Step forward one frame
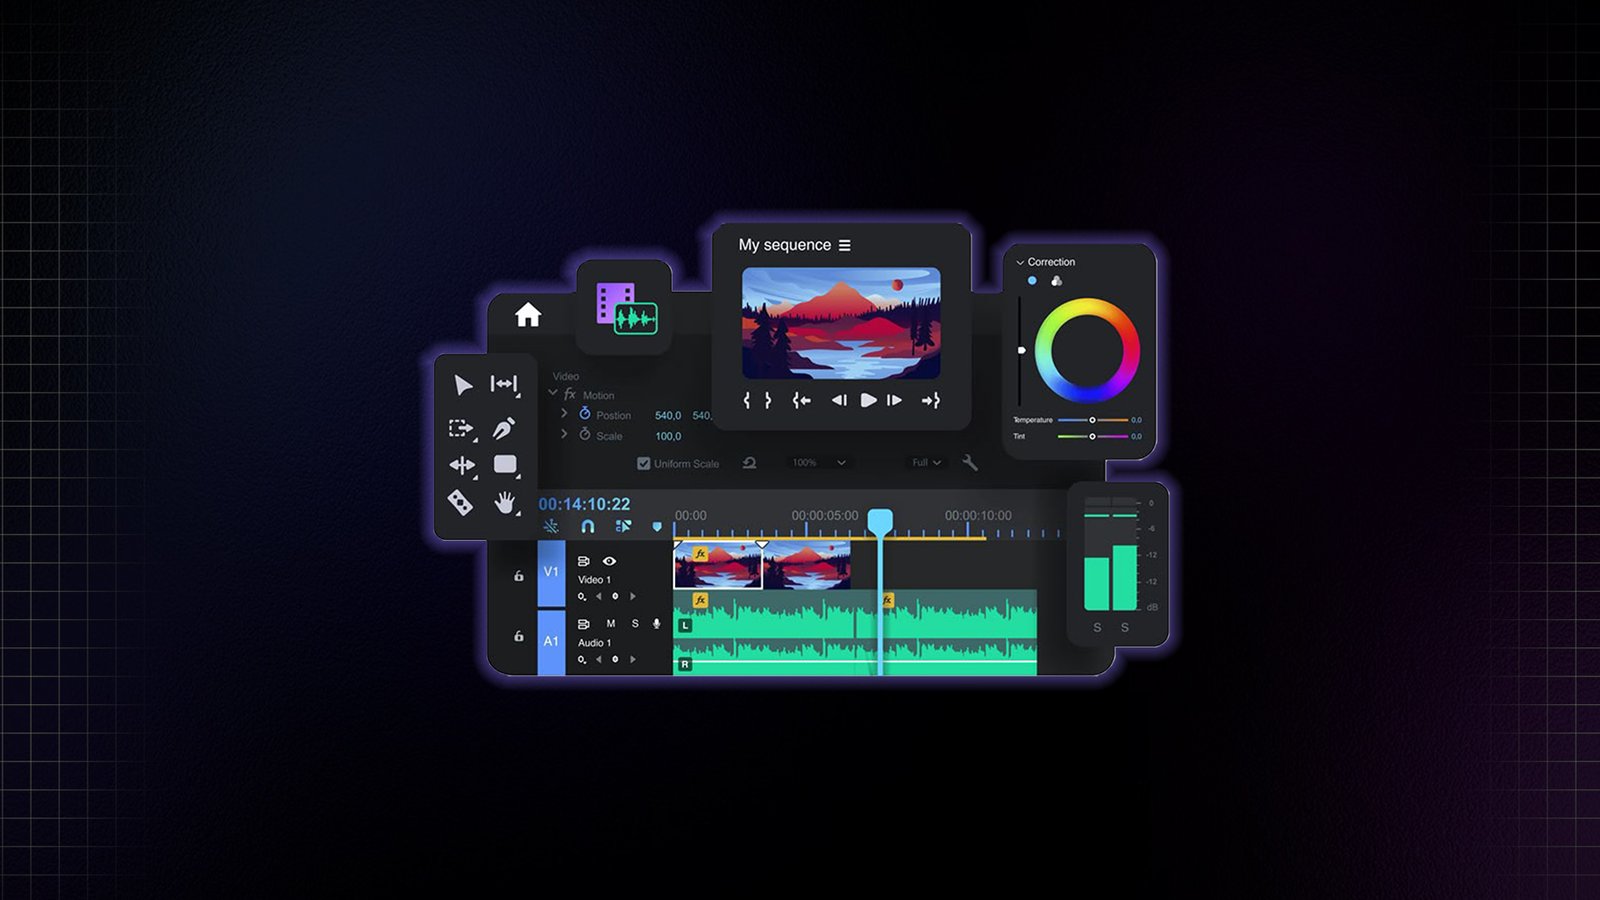This screenshot has height=900, width=1600. pyautogui.click(x=895, y=400)
